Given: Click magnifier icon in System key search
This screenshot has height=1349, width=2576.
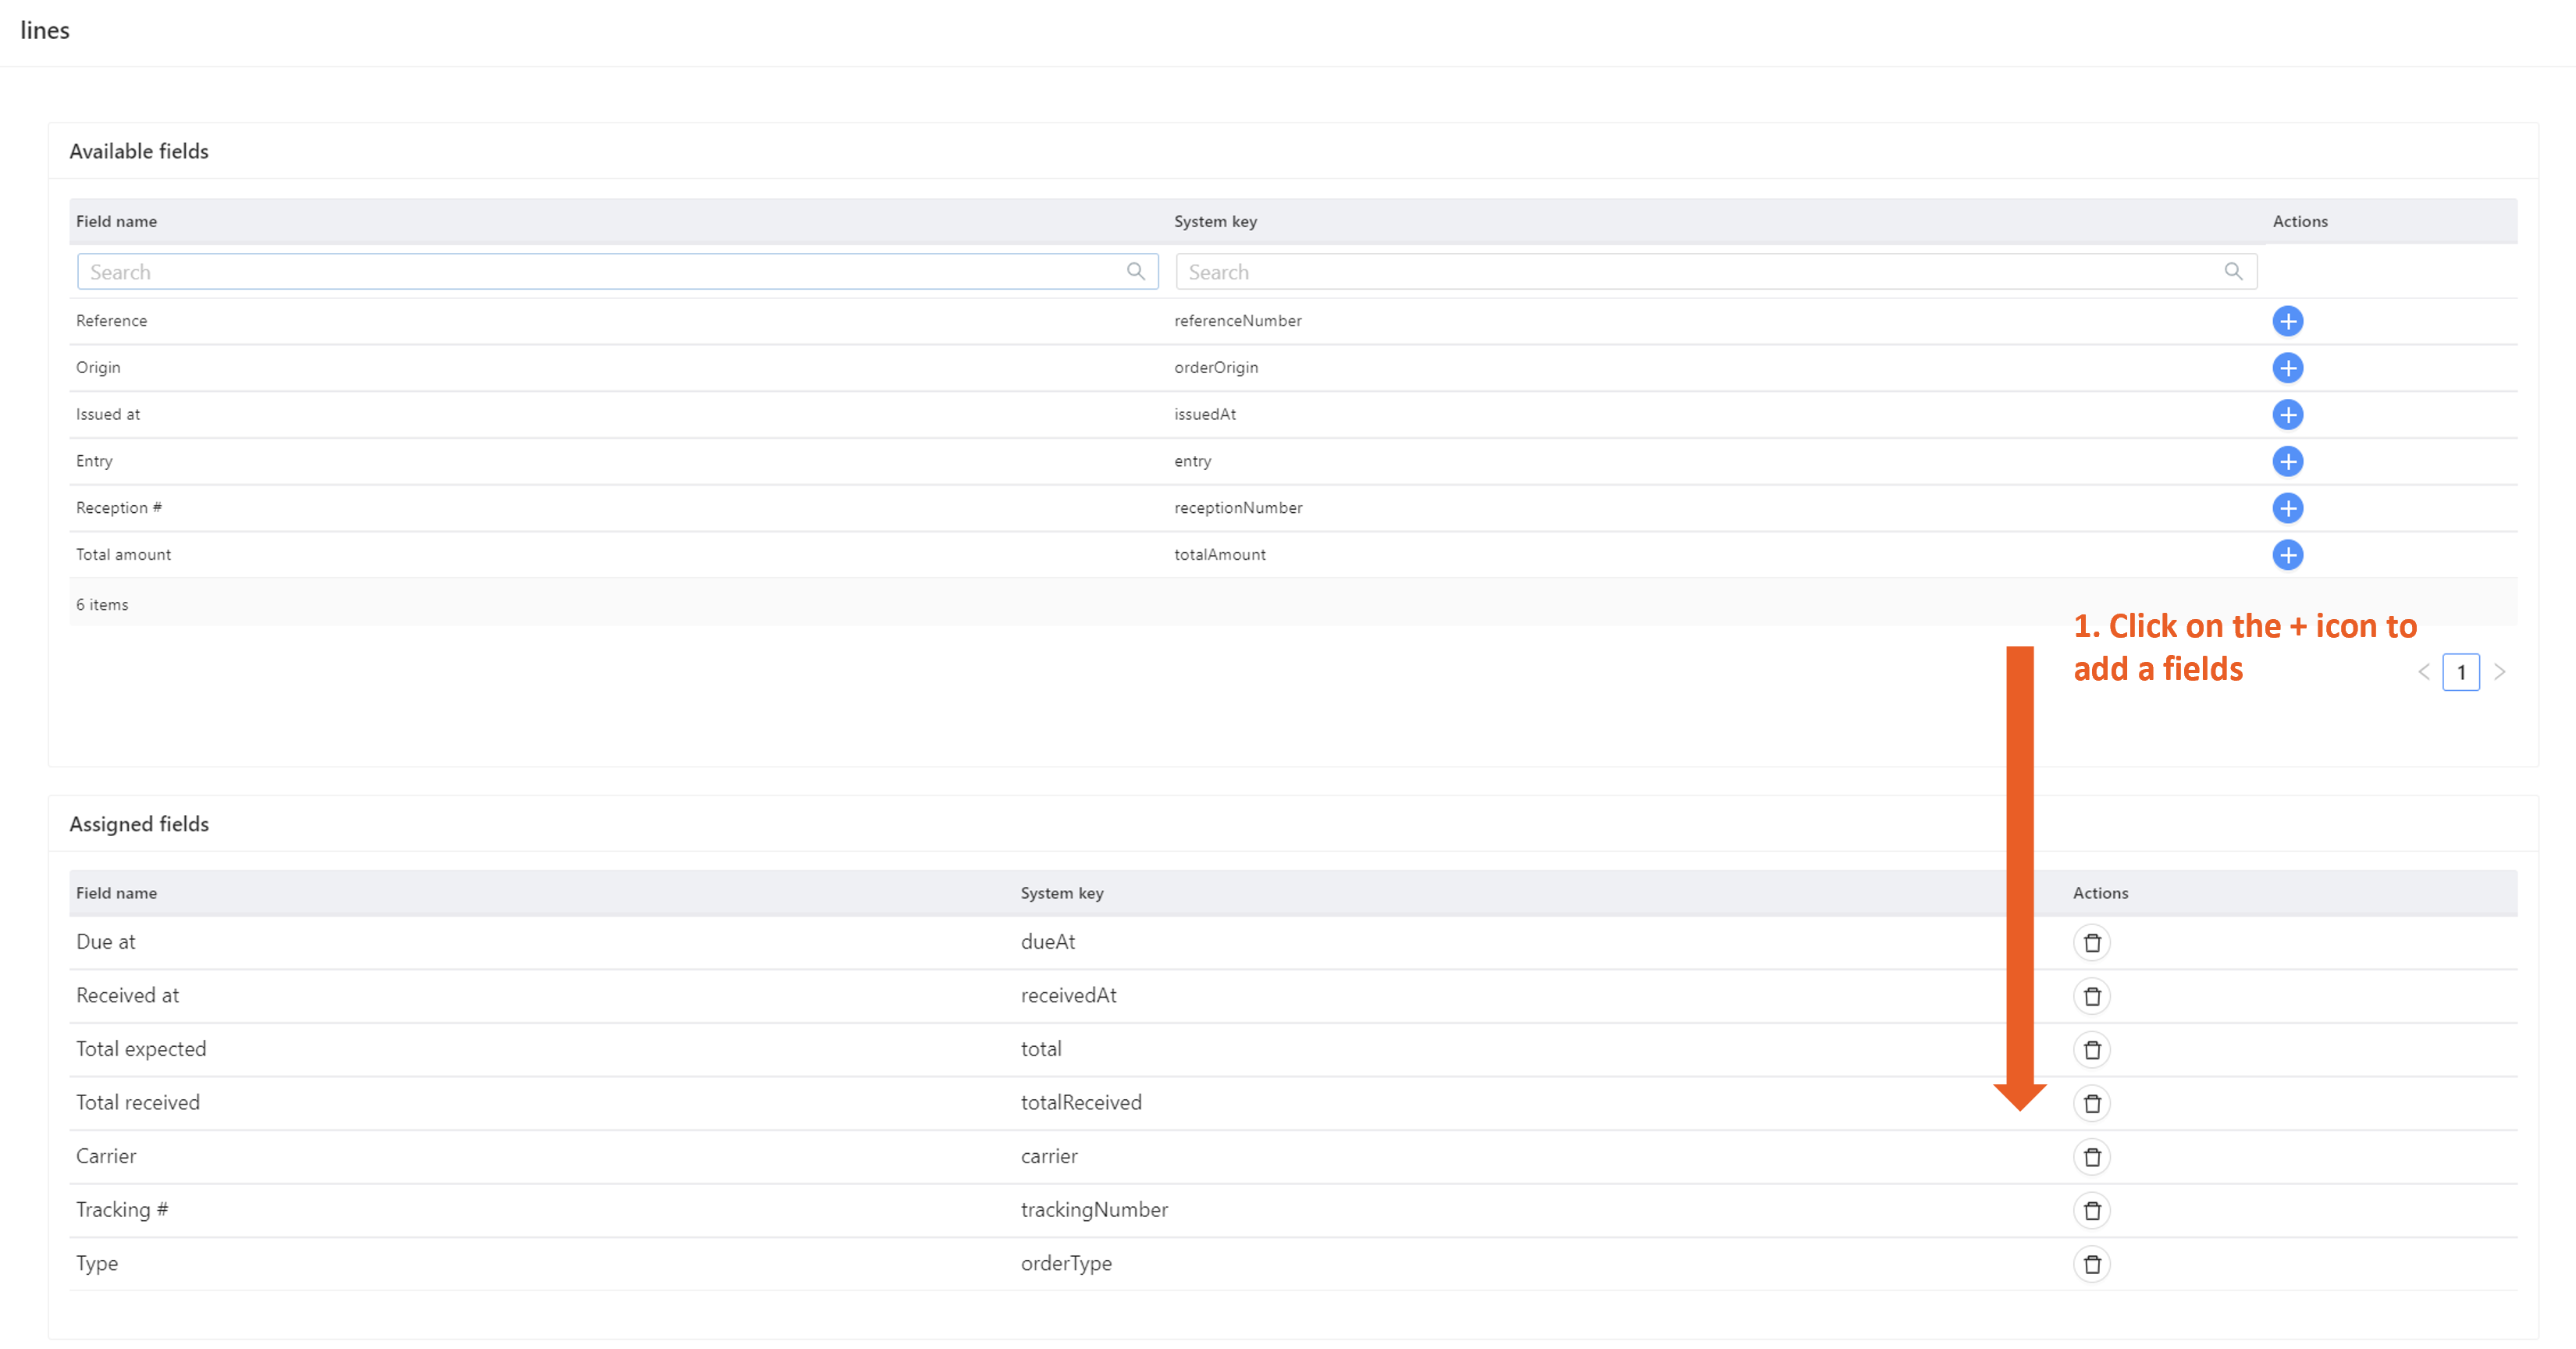Looking at the screenshot, I should tap(2233, 271).
